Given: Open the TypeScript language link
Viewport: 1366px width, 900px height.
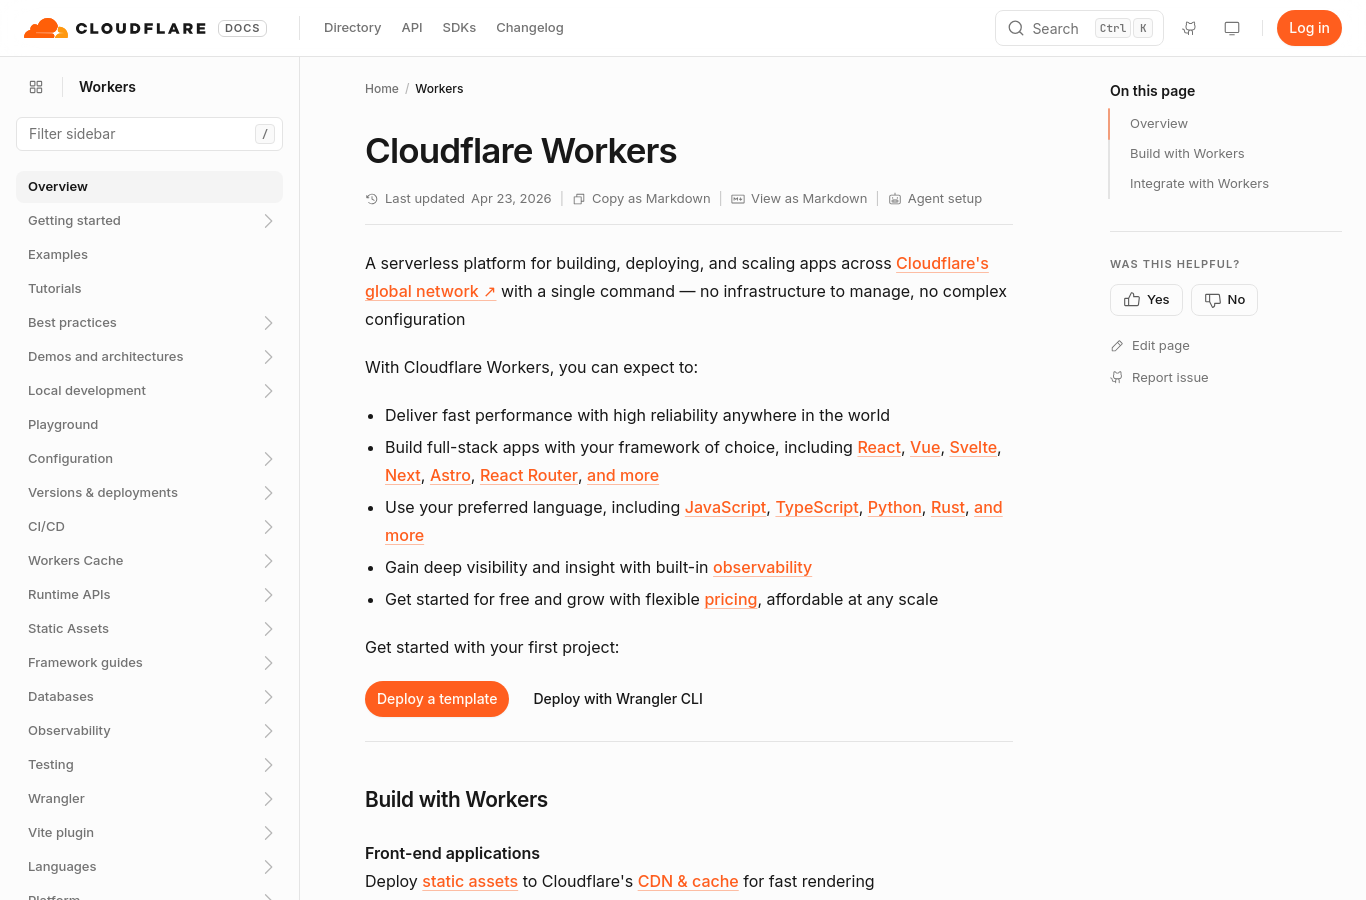Looking at the screenshot, I should [817, 508].
